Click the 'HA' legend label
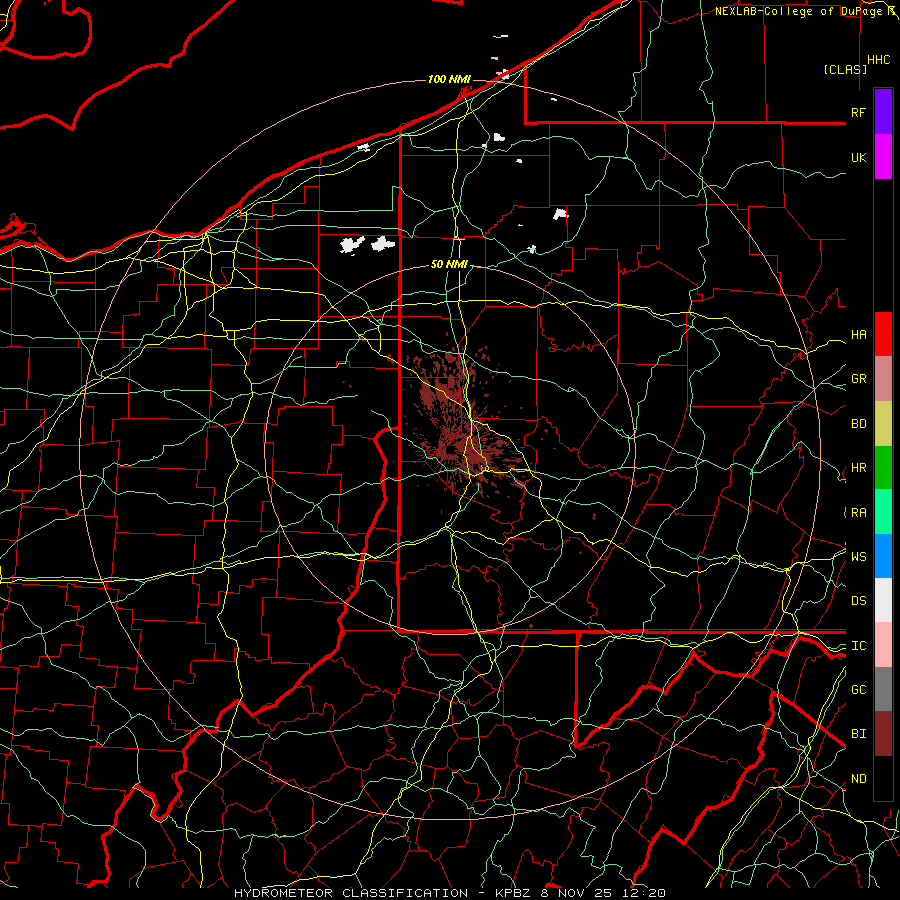 (858, 335)
